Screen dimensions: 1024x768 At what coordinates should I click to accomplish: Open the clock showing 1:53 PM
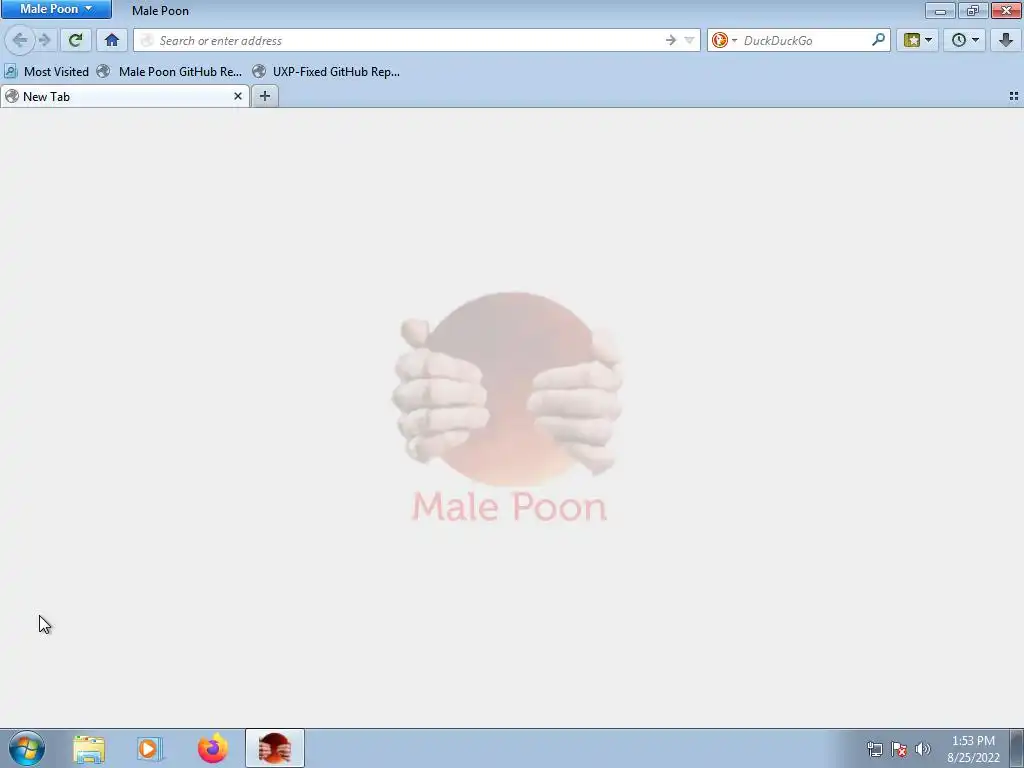(973, 749)
